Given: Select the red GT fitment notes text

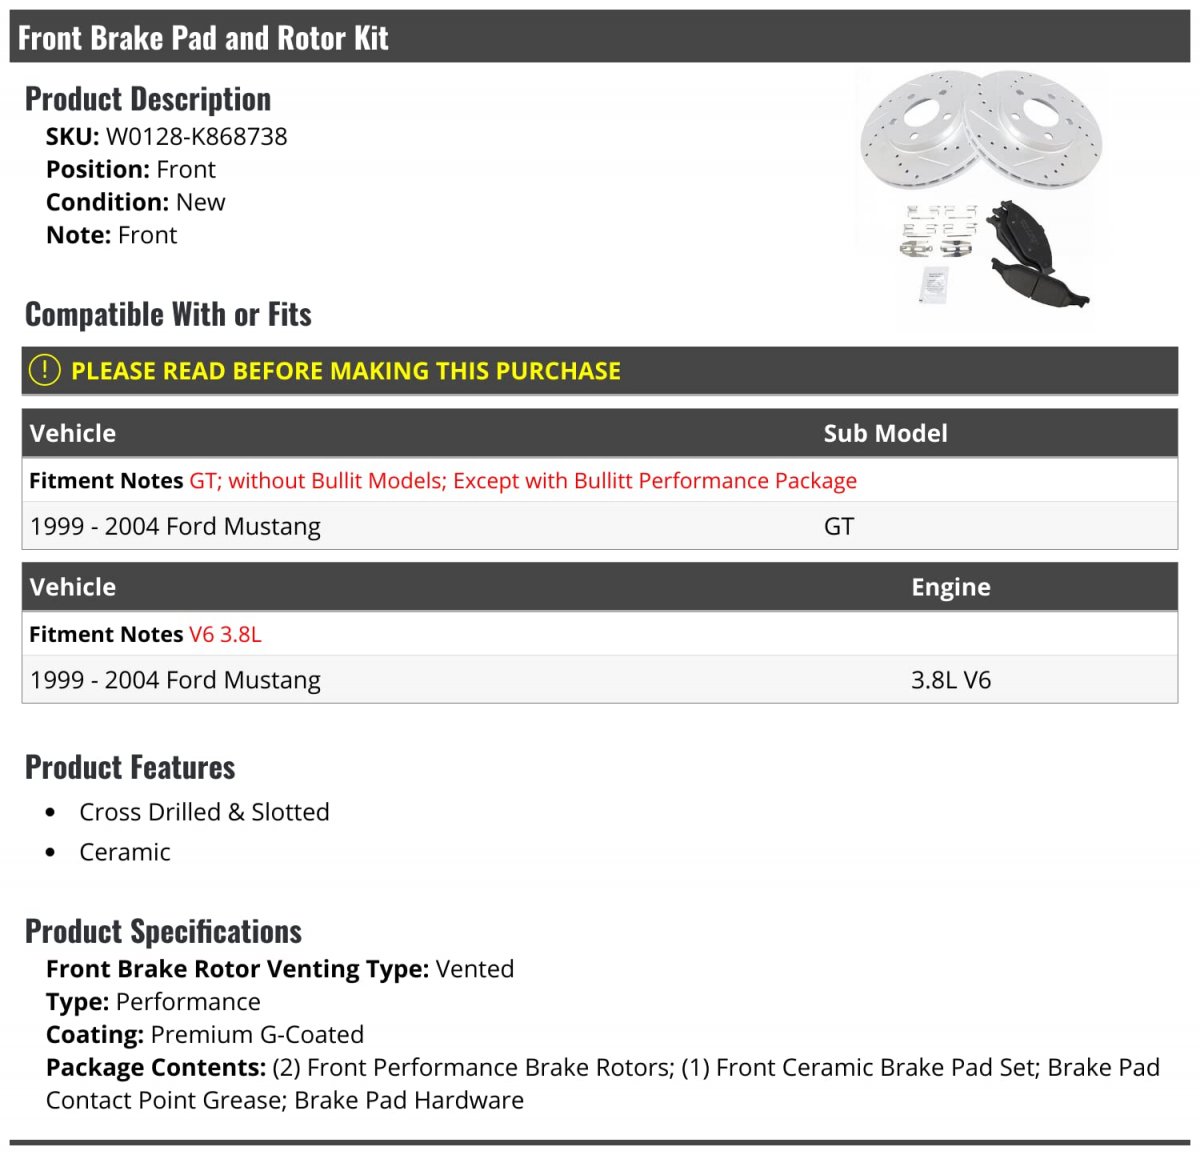Looking at the screenshot, I should point(523,481).
